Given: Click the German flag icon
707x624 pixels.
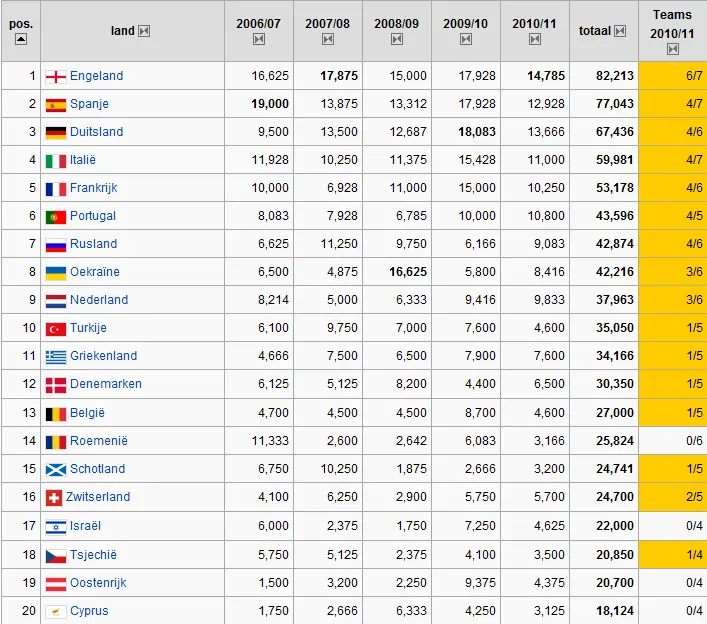Looking at the screenshot, I should coord(56,133).
